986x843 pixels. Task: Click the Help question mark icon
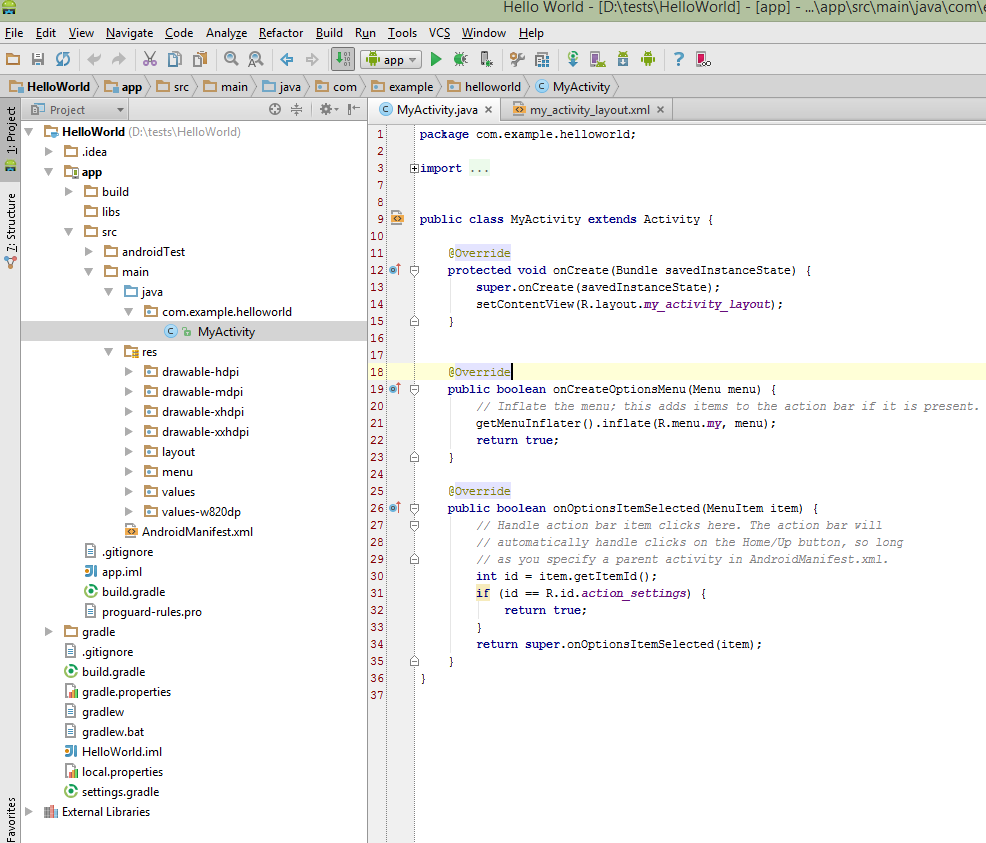679,60
